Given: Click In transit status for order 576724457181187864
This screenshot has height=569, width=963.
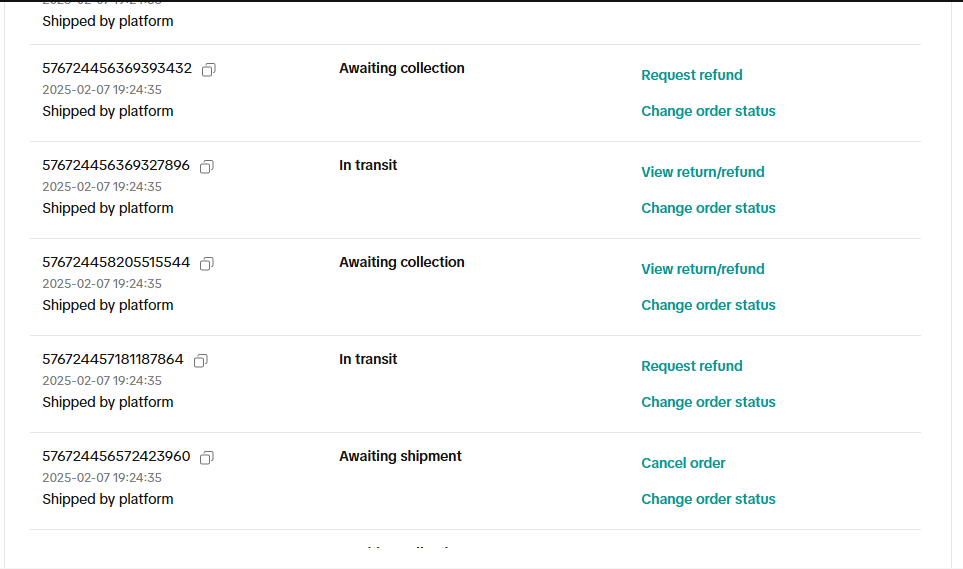Looking at the screenshot, I should pos(368,359).
